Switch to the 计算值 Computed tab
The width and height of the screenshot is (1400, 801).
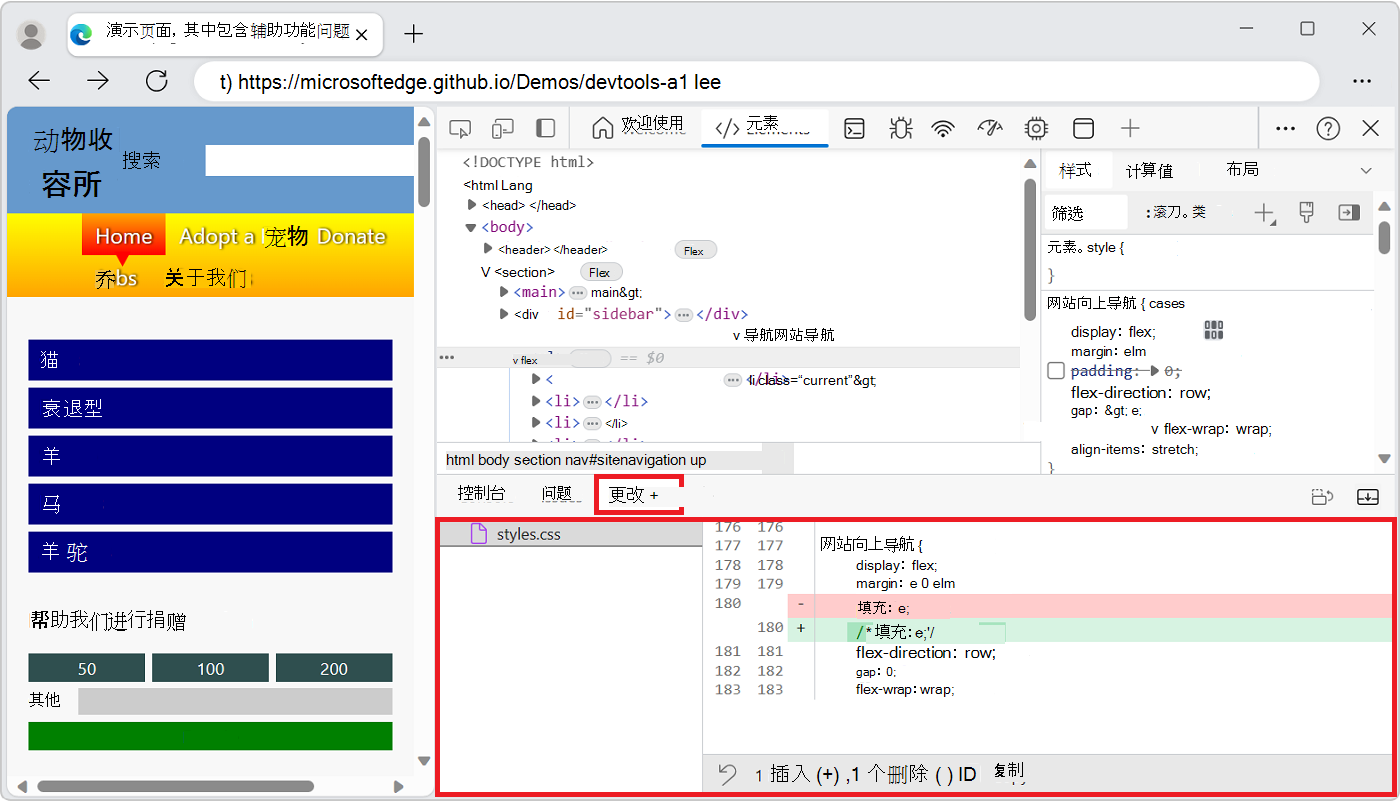pos(1149,171)
